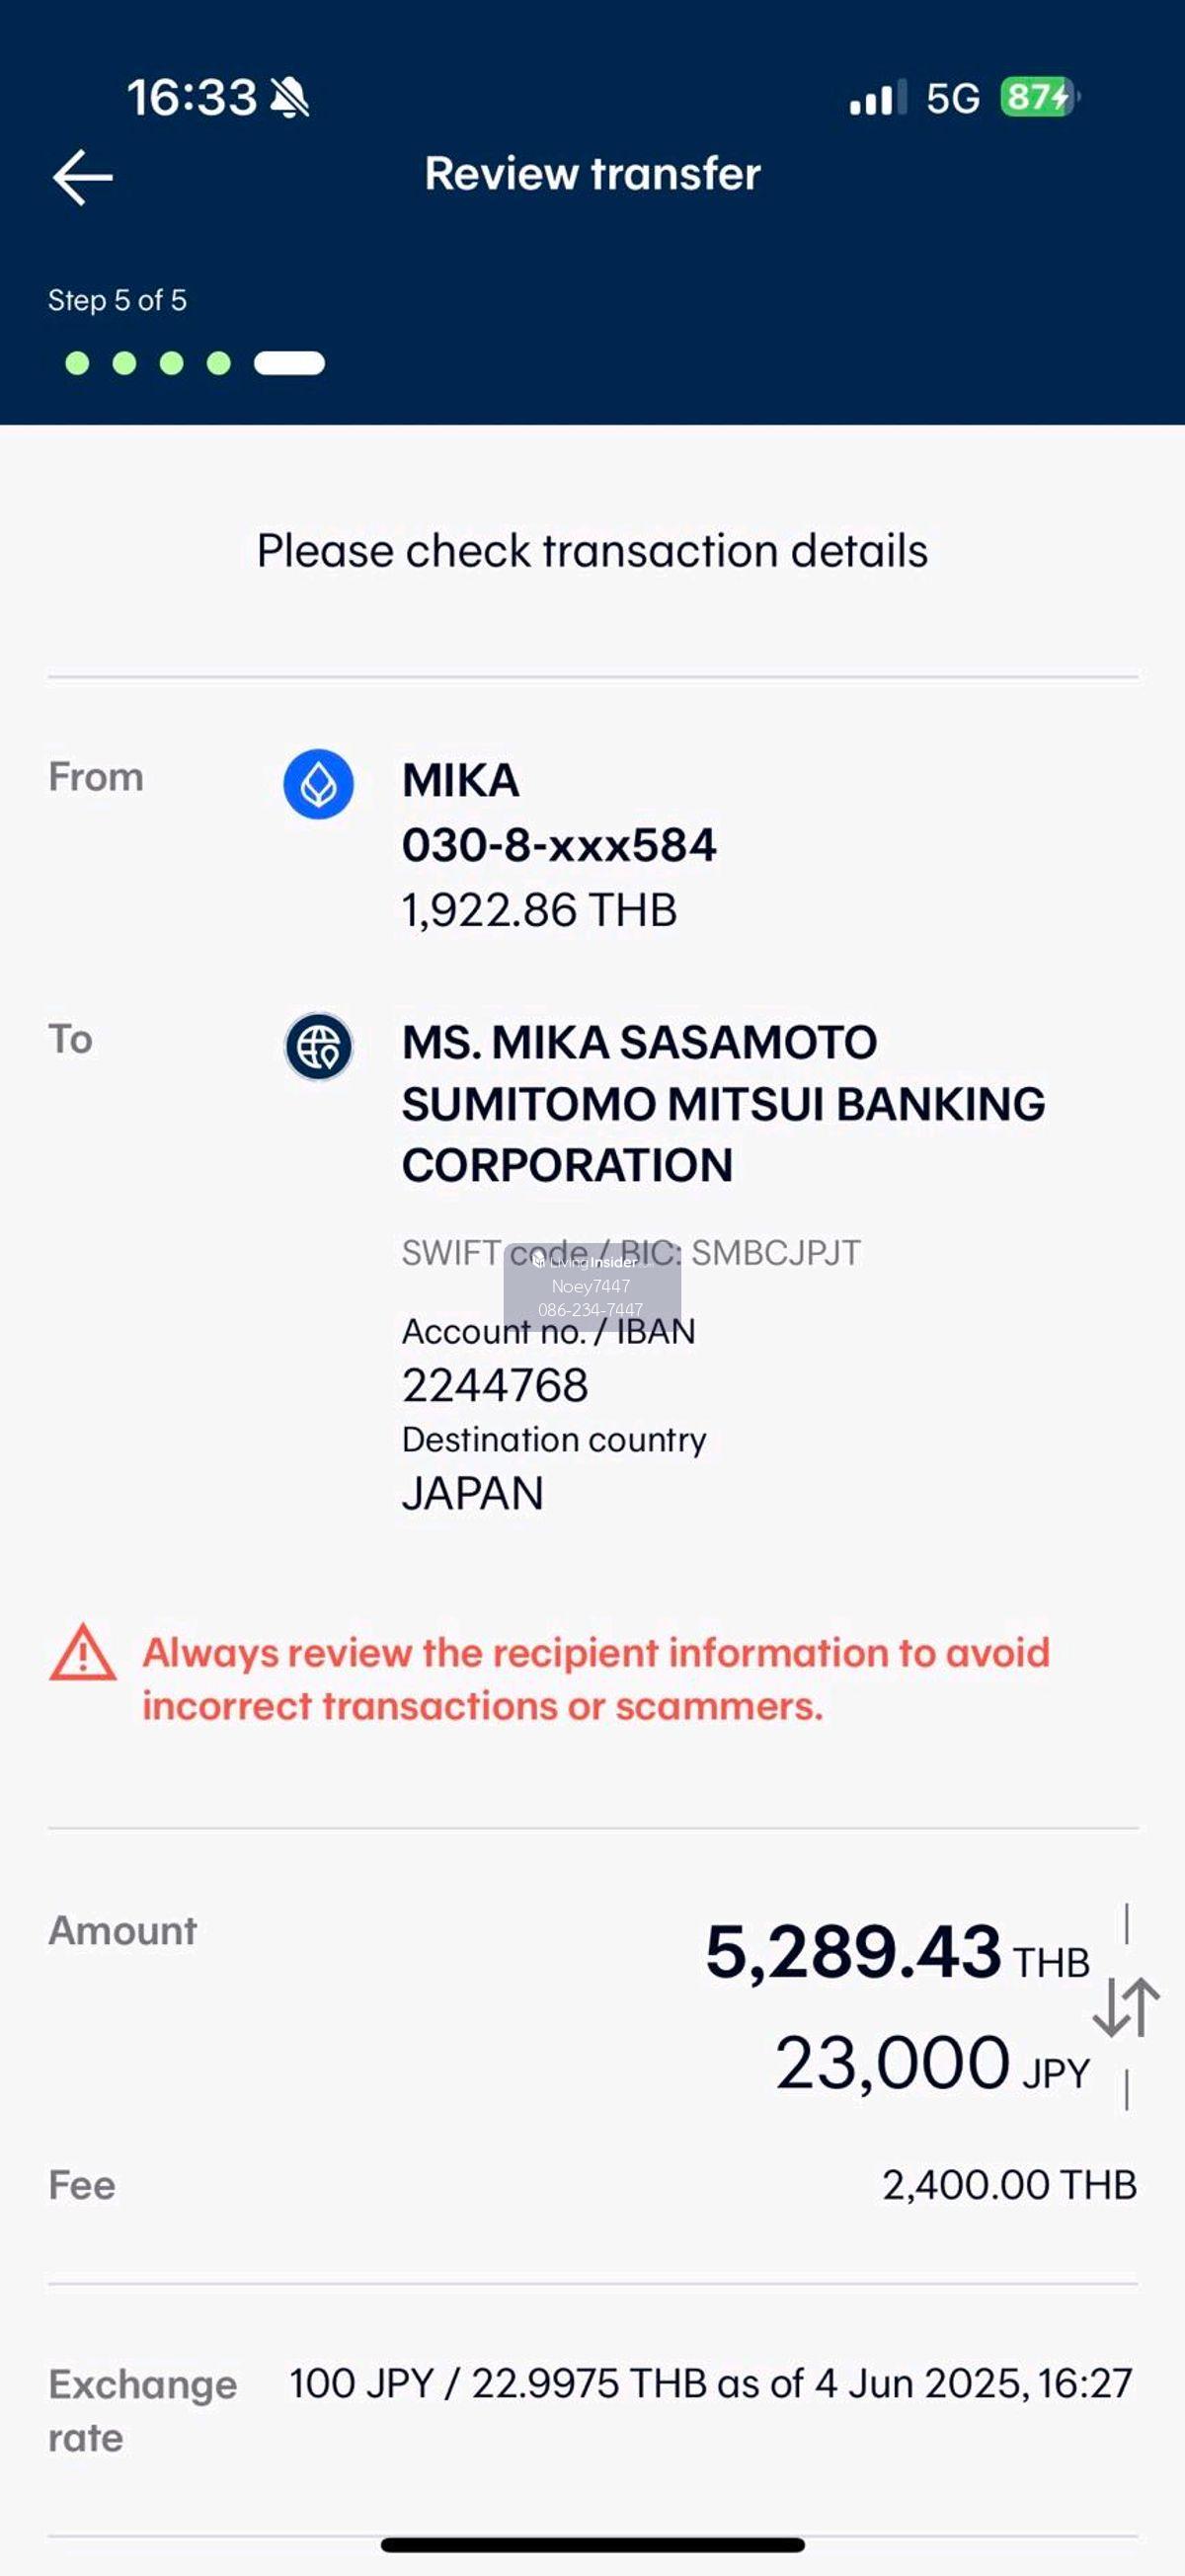1185x2576 pixels.
Task: Tap the cellular signal bars icon
Action: tap(877, 98)
